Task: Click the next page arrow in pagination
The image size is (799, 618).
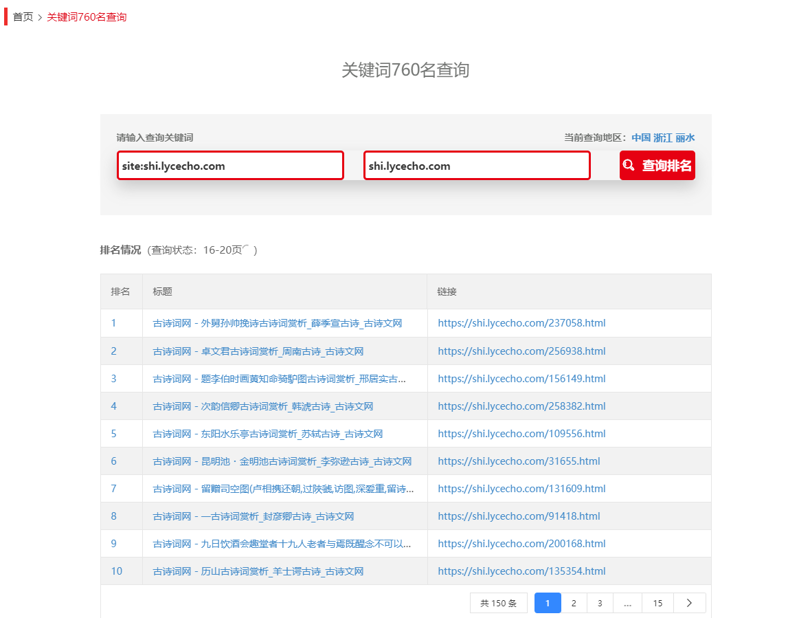Action: tap(689, 603)
